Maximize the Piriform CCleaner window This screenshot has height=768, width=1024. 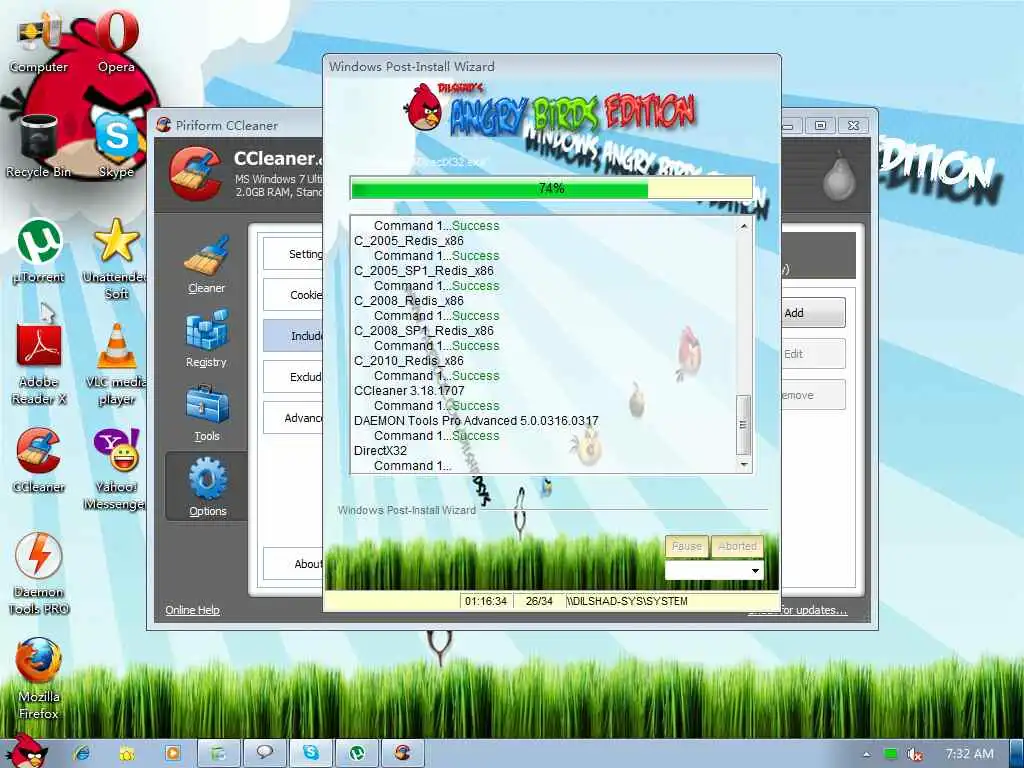click(x=820, y=125)
